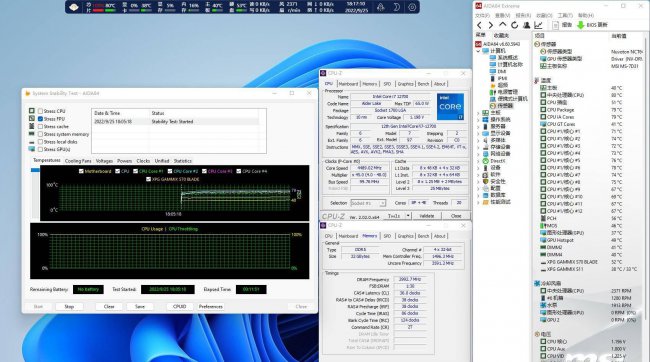This screenshot has height=362, width=650.
Task: Enable the Stress GPU(s) checkbox
Action: [40, 149]
